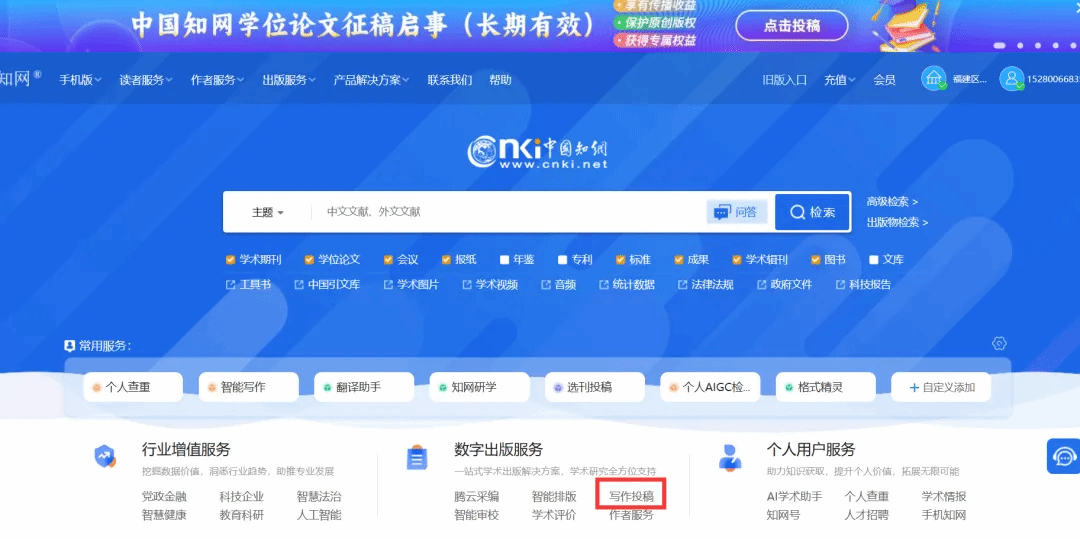The width and height of the screenshot is (1080, 539).
Task: Expand the 读者服务 menu
Action: tap(145, 80)
